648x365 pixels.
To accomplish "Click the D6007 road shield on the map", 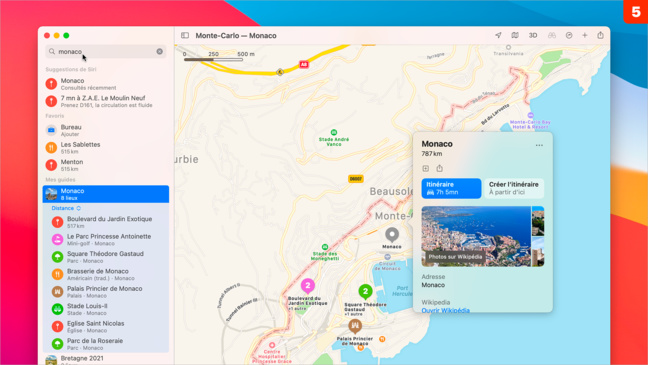I will (356, 179).
